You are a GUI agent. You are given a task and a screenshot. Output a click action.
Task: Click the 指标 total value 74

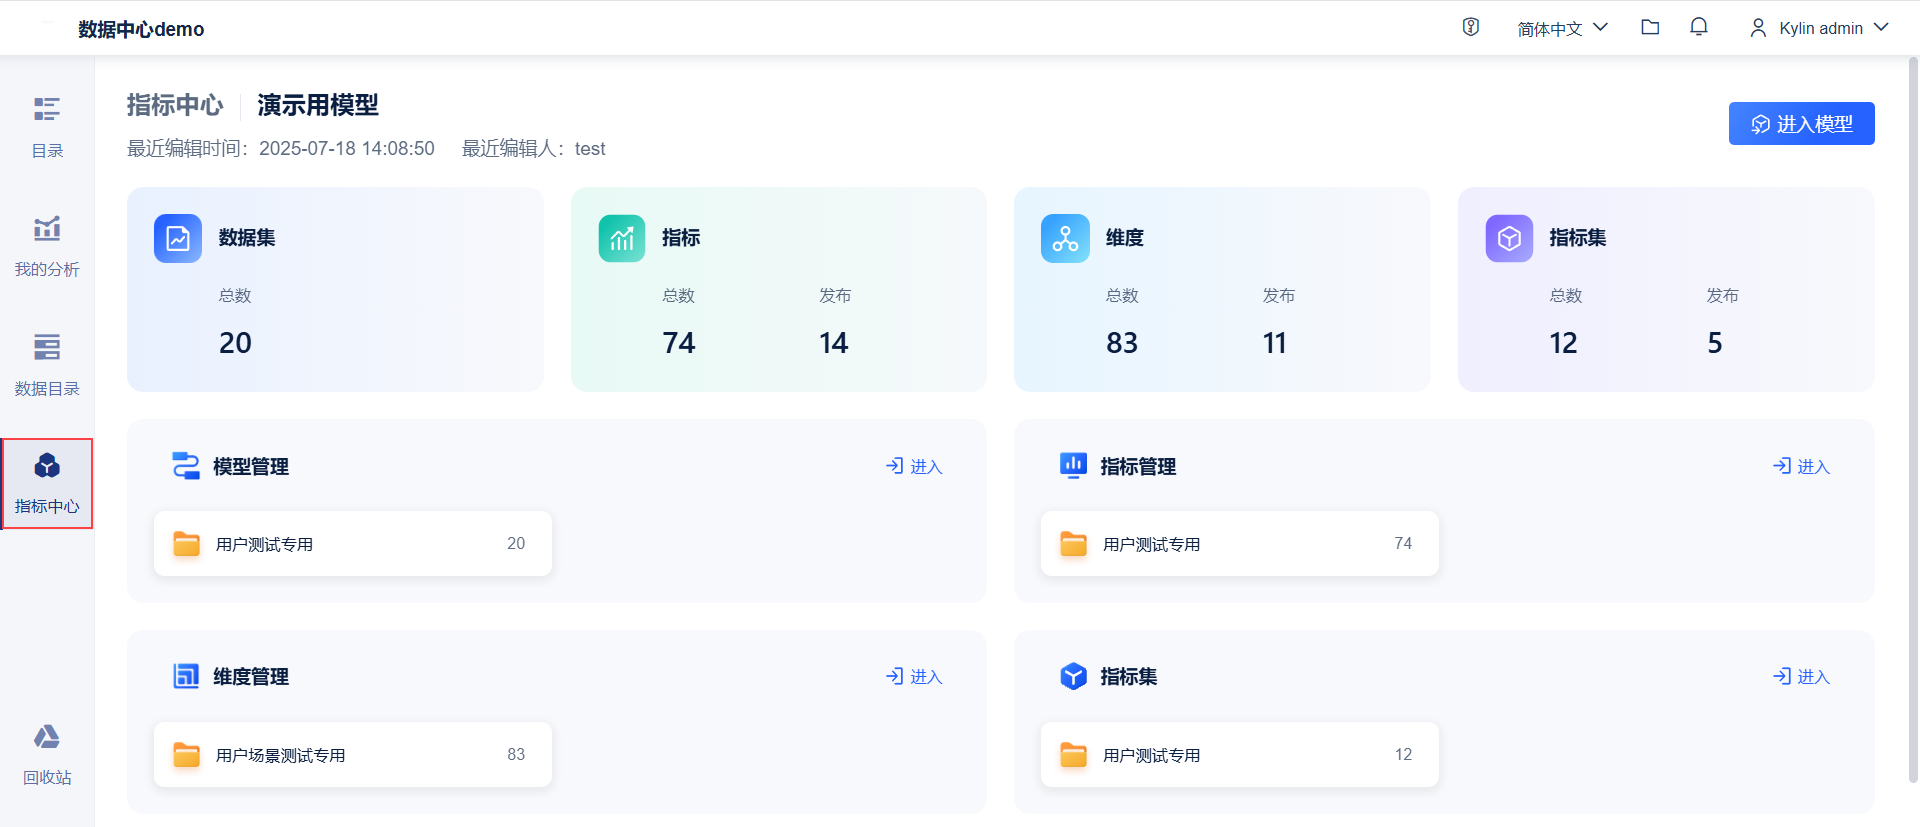coord(679,343)
